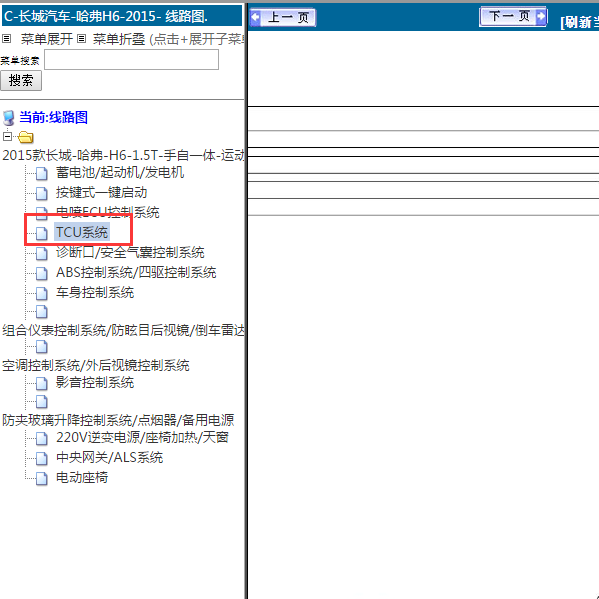The image size is (599, 599).
Task: Click document icon beside 按键式一键启动
Action: 42,194
